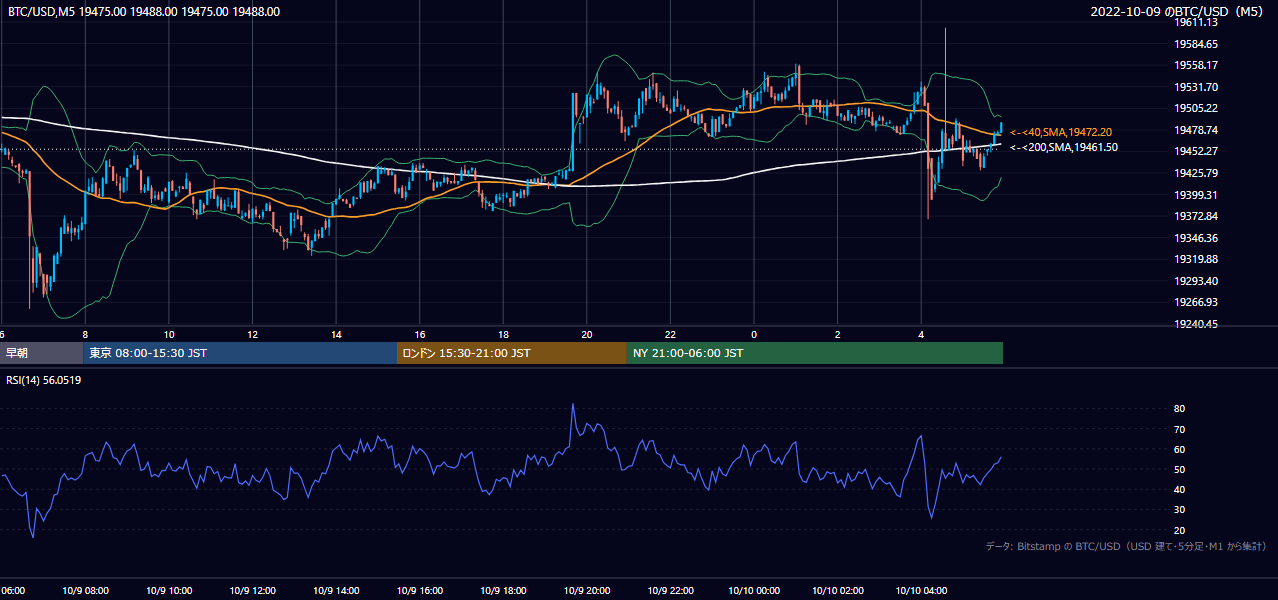This screenshot has width=1278, height=600.
Task: Click hour tick 16 under price chart
Action: tap(419, 334)
